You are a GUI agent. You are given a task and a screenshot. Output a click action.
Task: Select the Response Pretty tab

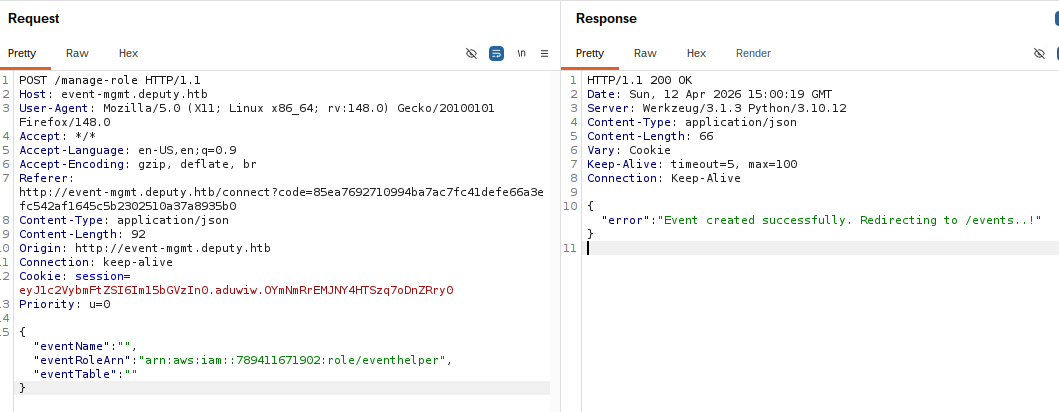coord(590,53)
